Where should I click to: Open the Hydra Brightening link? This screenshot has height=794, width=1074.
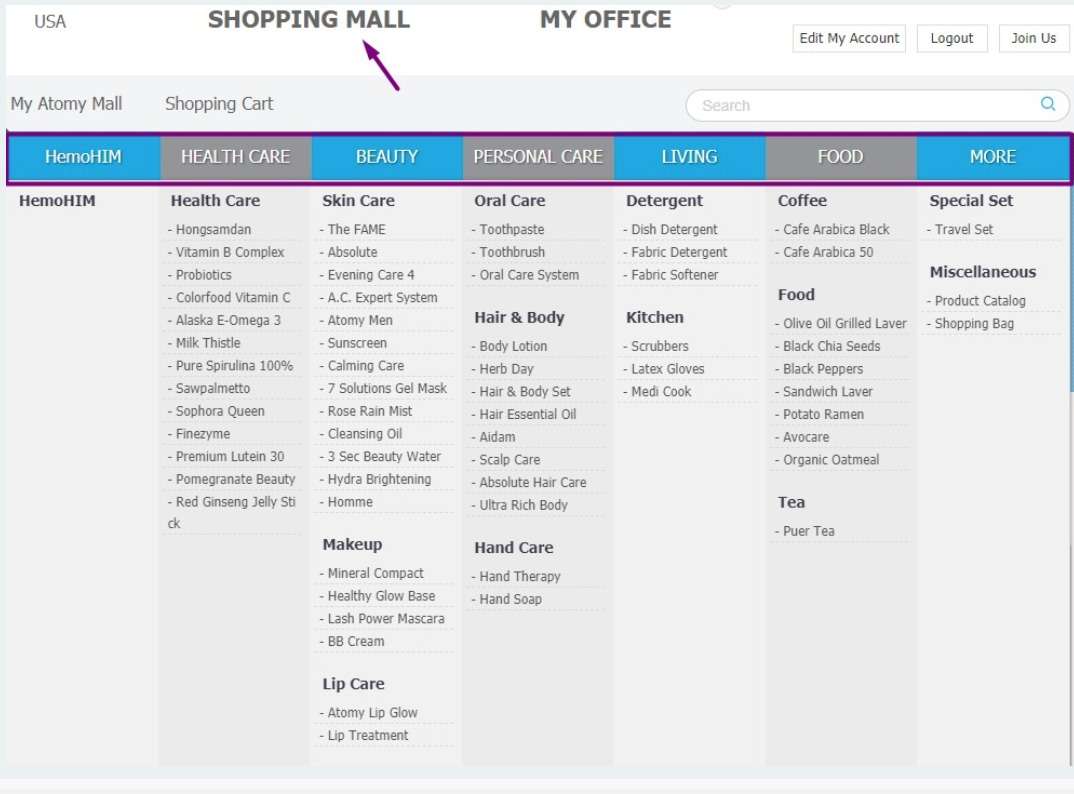pos(379,479)
